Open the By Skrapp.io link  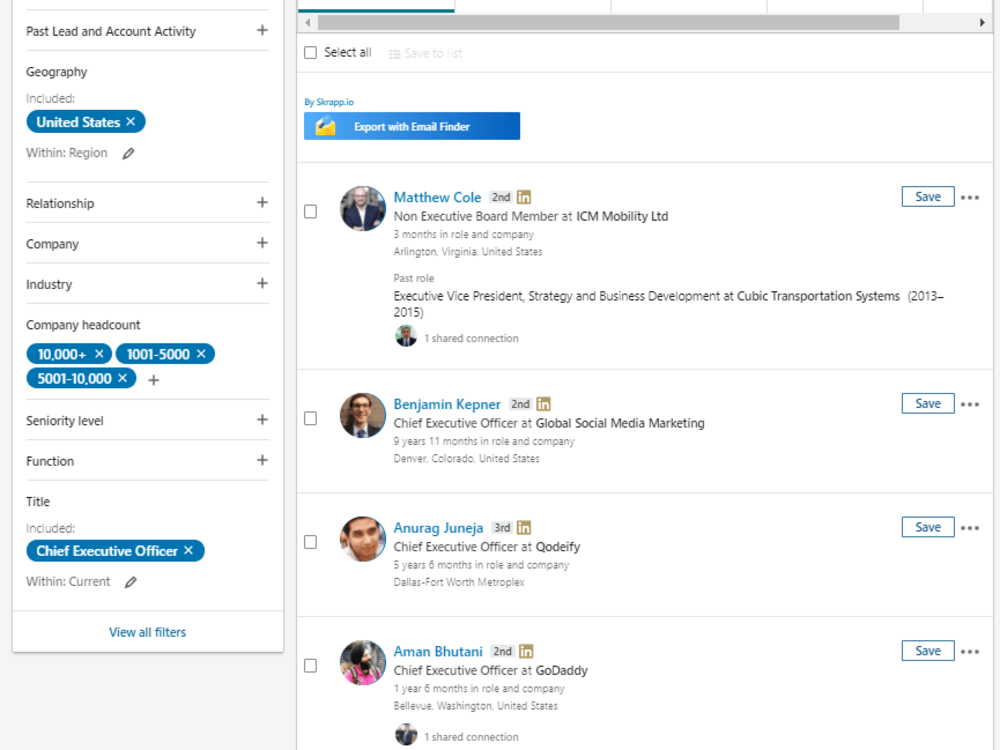coord(329,102)
